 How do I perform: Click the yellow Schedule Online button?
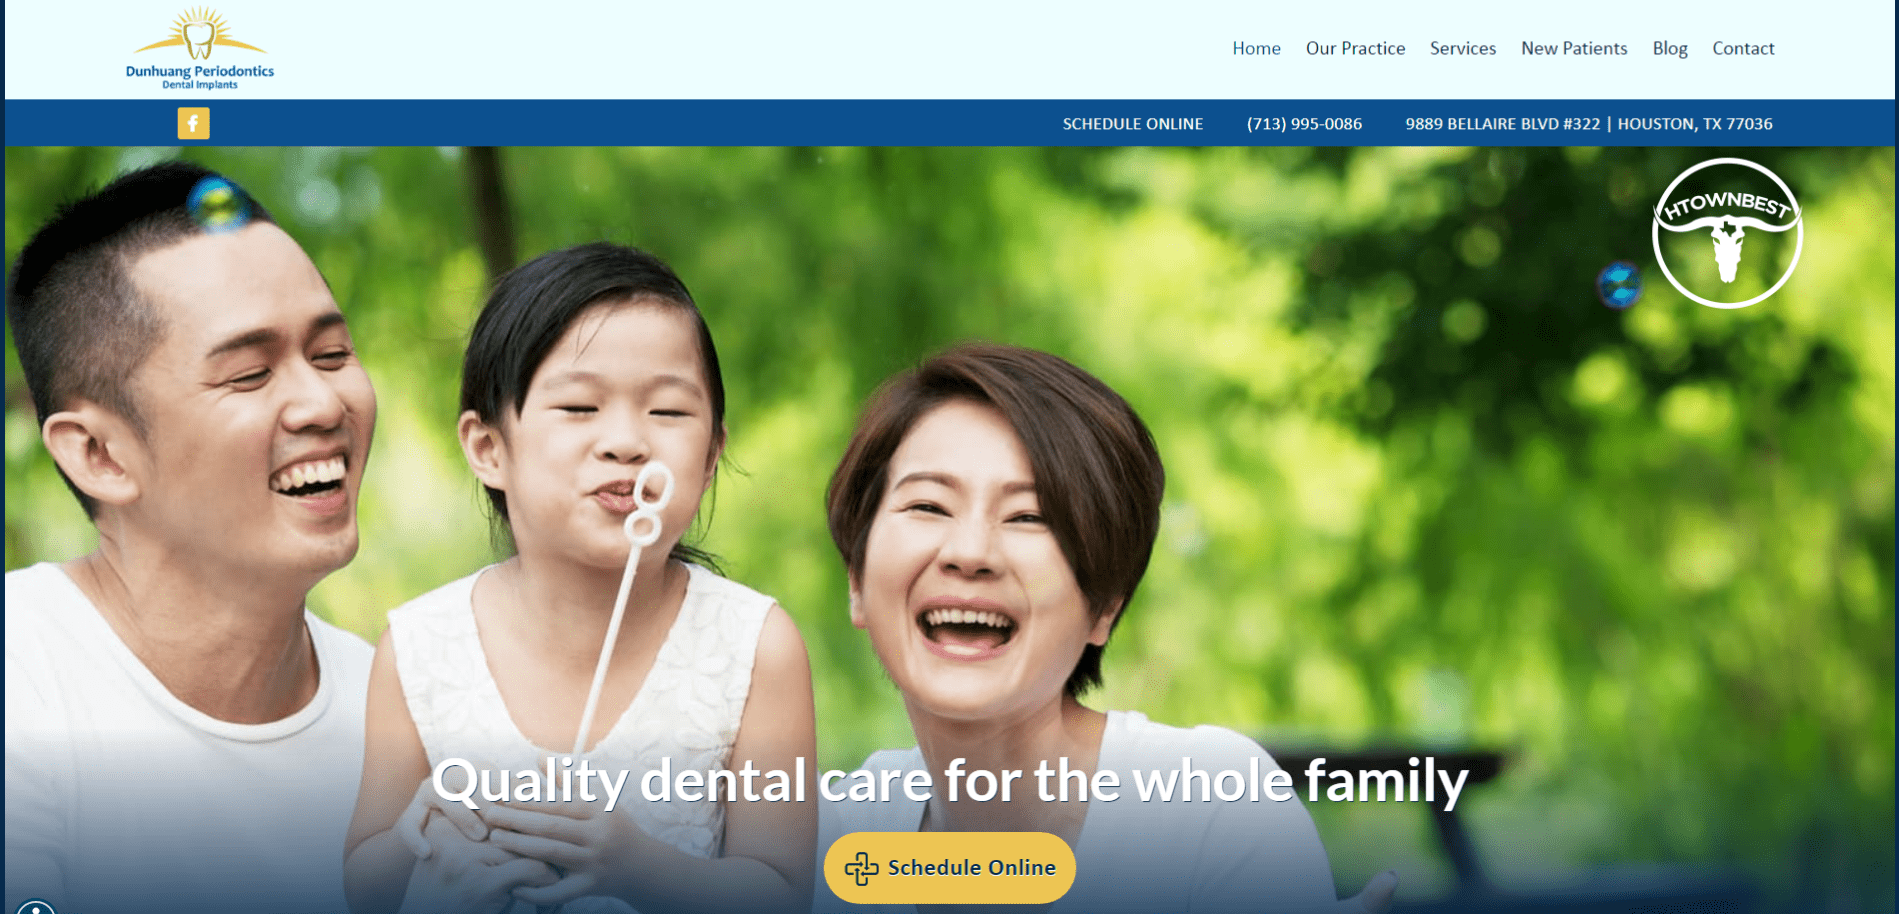pos(950,868)
